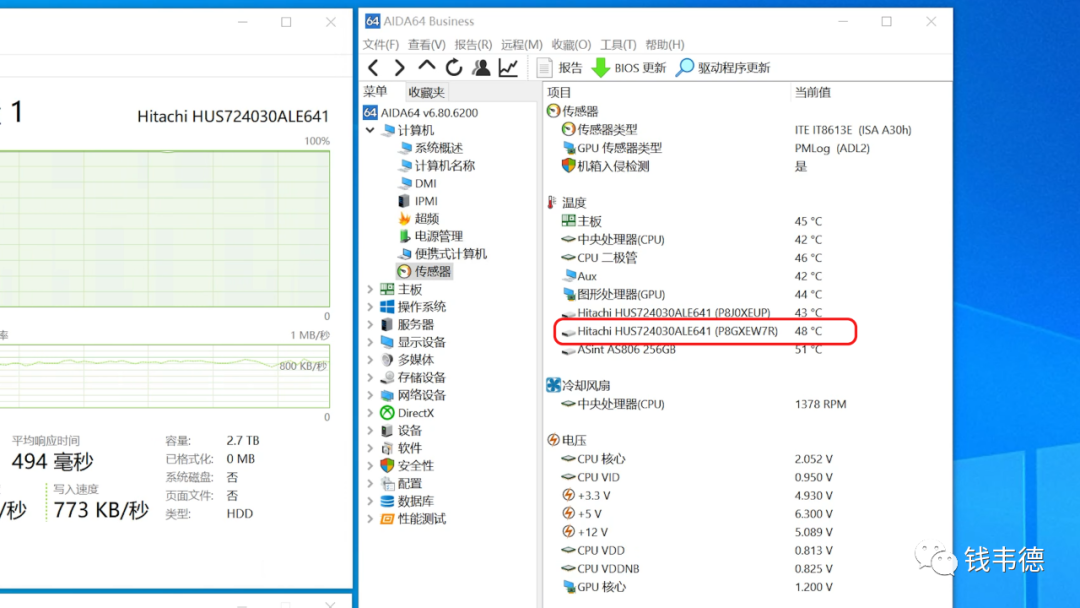
Task: Select 便携式计算机 in the tree
Action: (x=443, y=254)
